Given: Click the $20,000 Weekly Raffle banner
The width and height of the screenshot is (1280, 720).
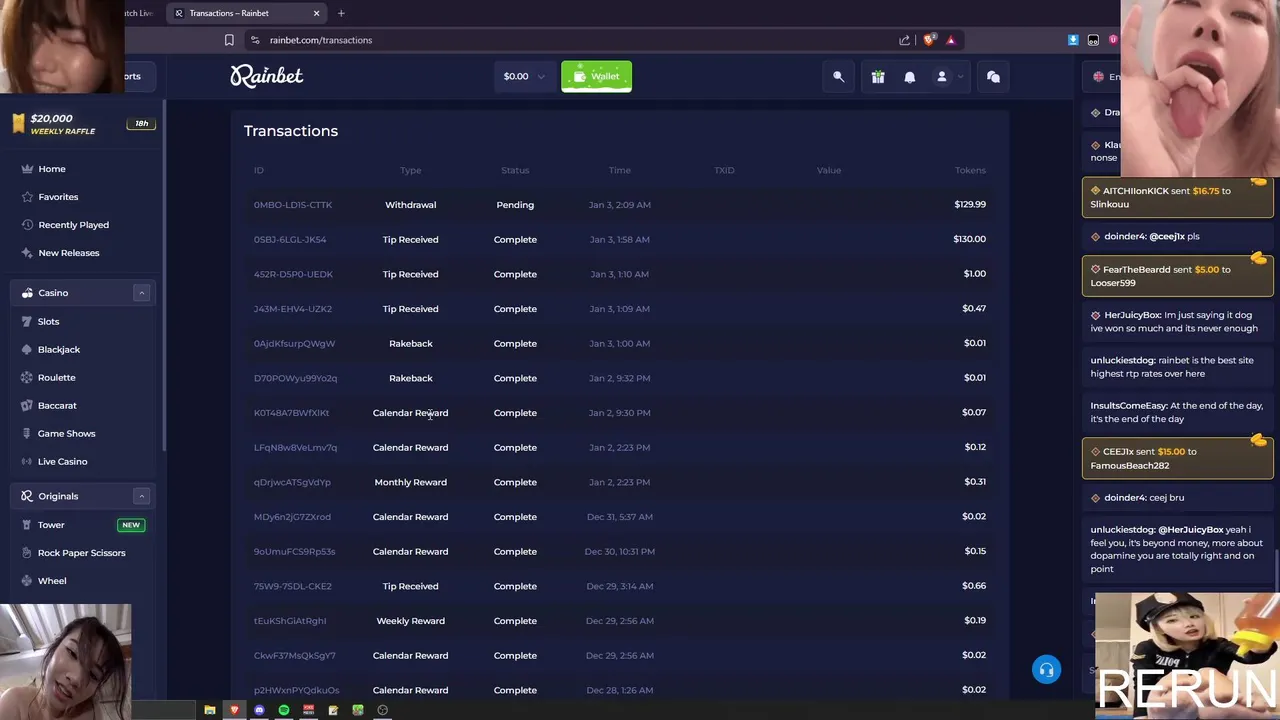Looking at the screenshot, I should pyautogui.click(x=82, y=124).
